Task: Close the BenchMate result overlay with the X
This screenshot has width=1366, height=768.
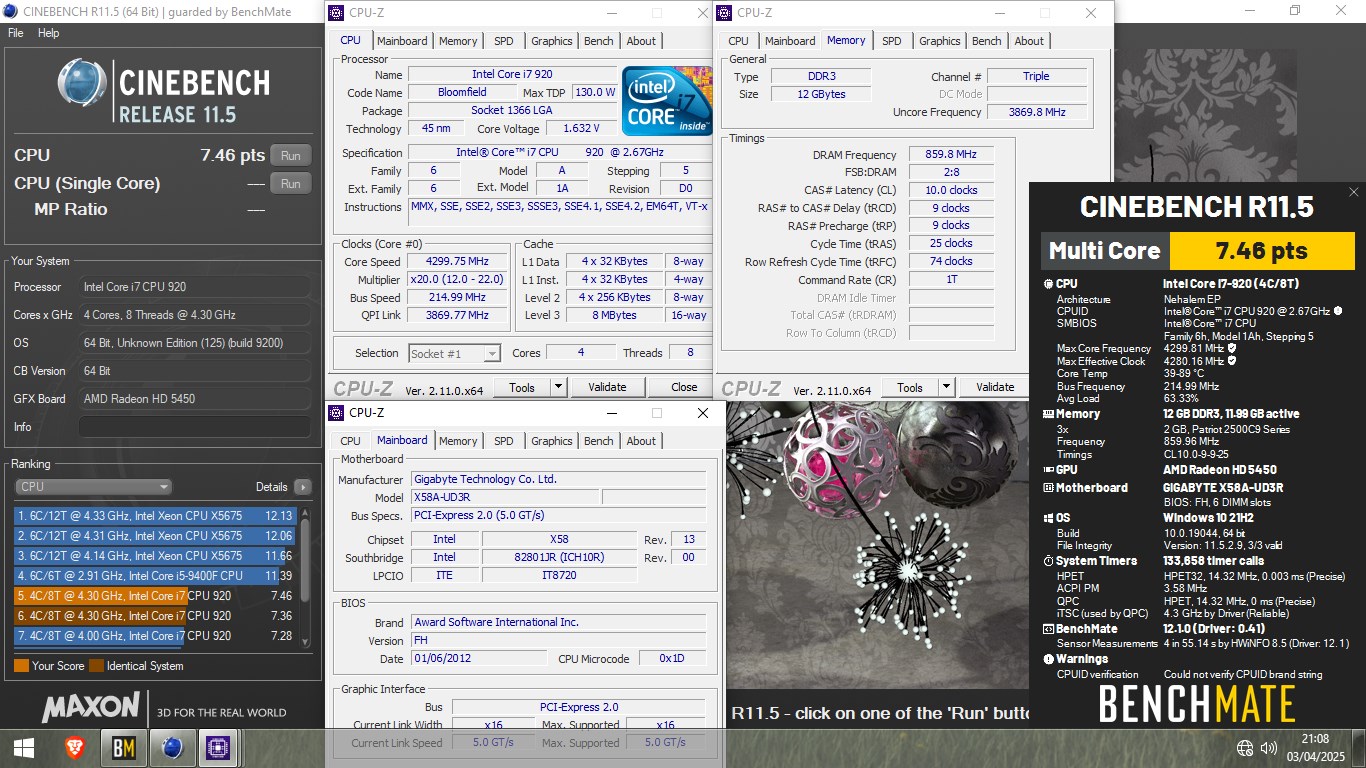Action: [x=1354, y=192]
